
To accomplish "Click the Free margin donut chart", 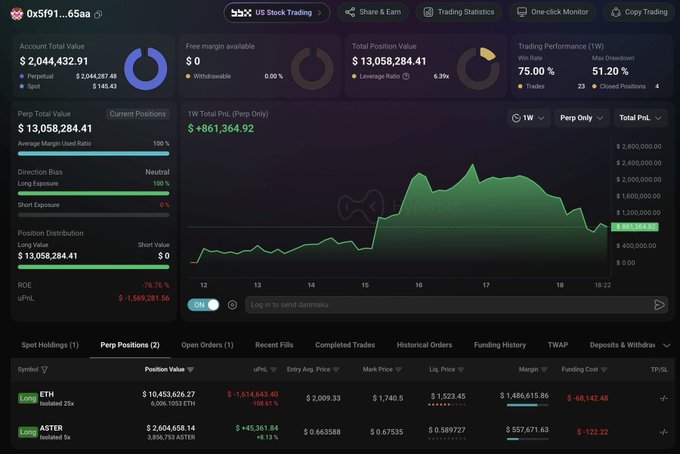I will (312, 69).
